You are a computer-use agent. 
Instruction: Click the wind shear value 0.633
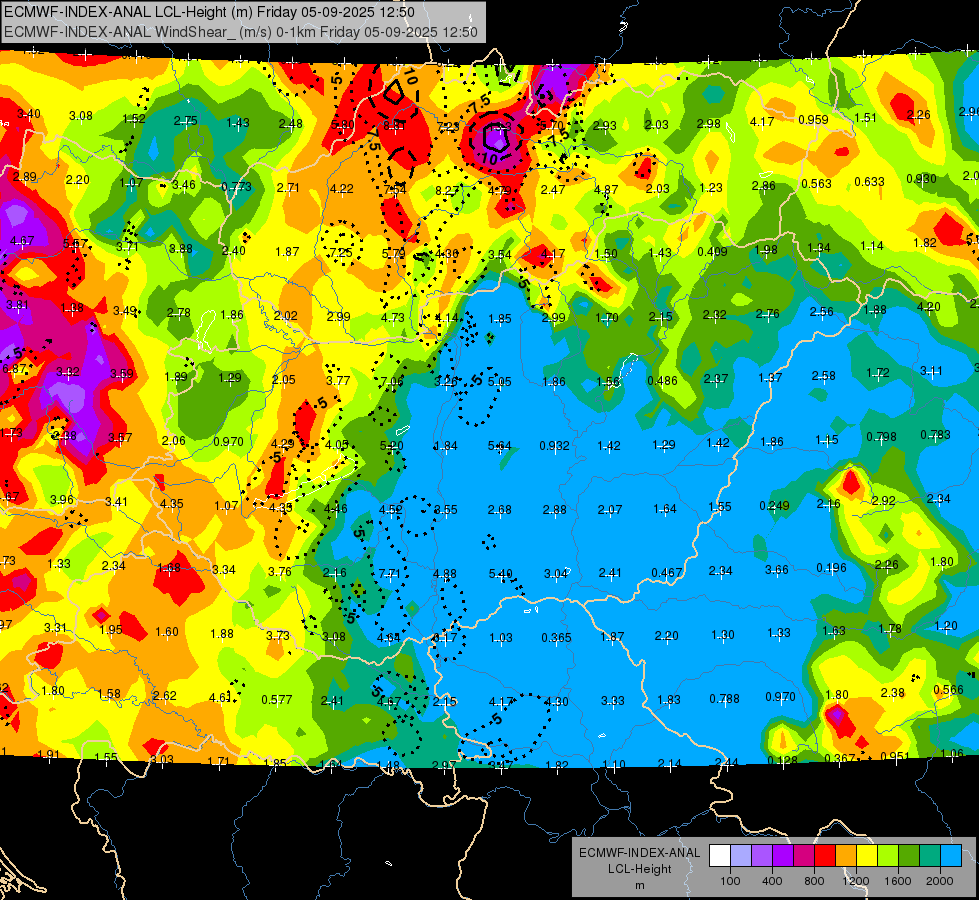point(869,182)
